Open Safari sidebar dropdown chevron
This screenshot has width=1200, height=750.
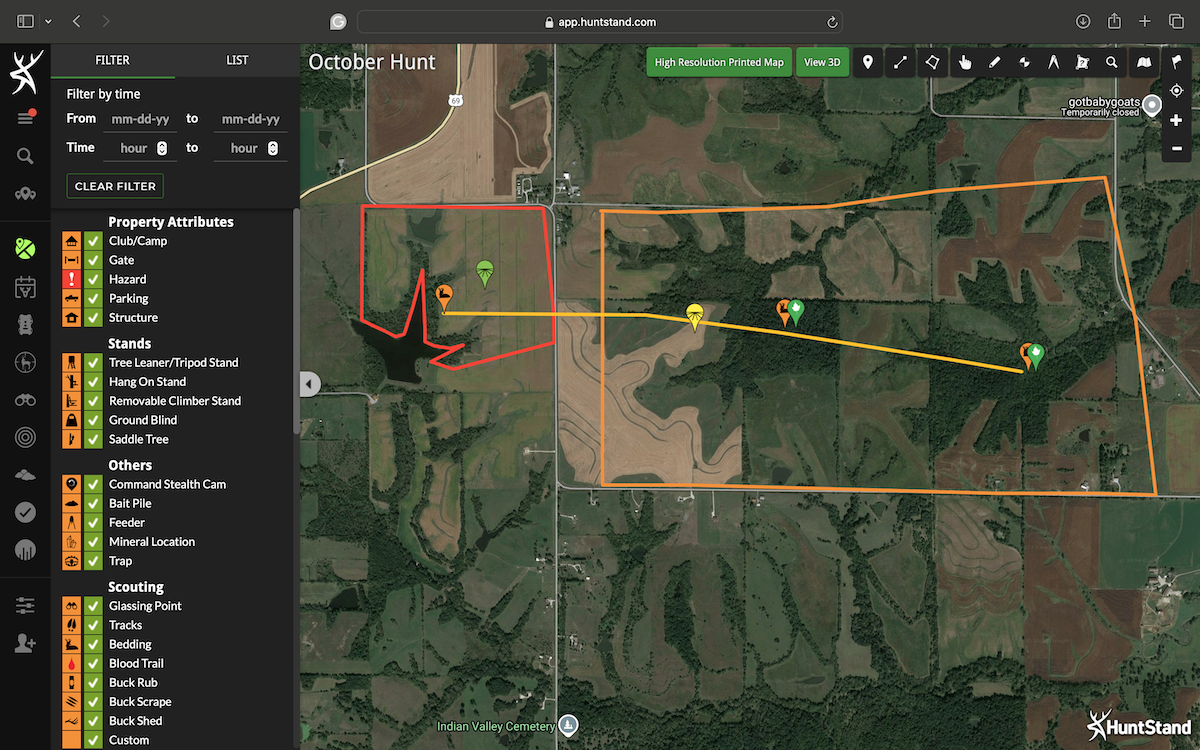(x=48, y=21)
